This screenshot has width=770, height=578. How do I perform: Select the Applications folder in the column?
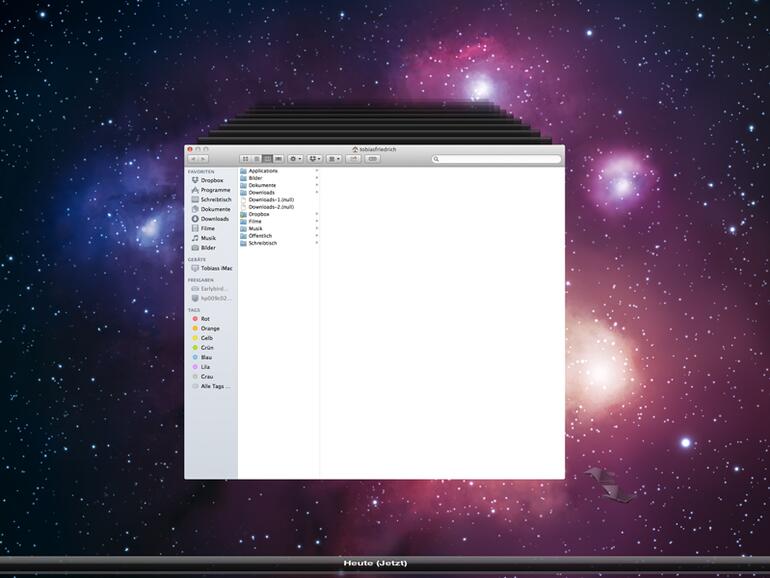pyautogui.click(x=279, y=171)
